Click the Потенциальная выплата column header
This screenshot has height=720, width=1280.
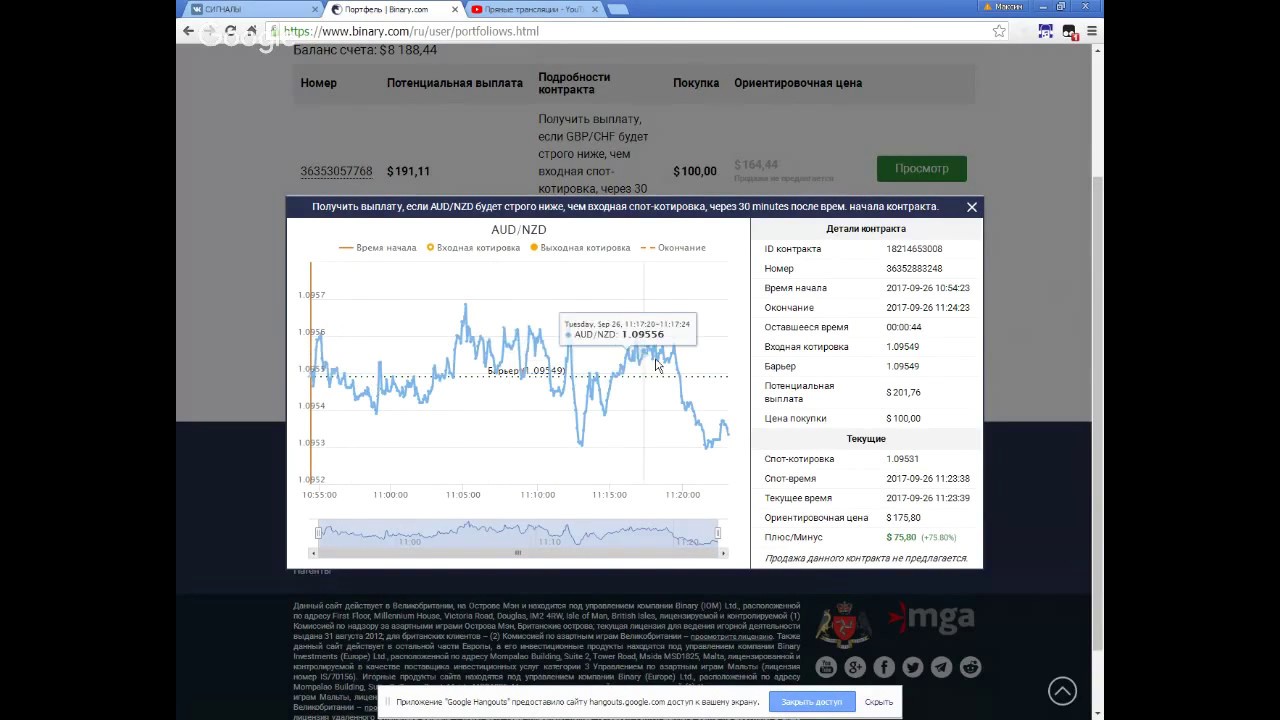point(455,83)
